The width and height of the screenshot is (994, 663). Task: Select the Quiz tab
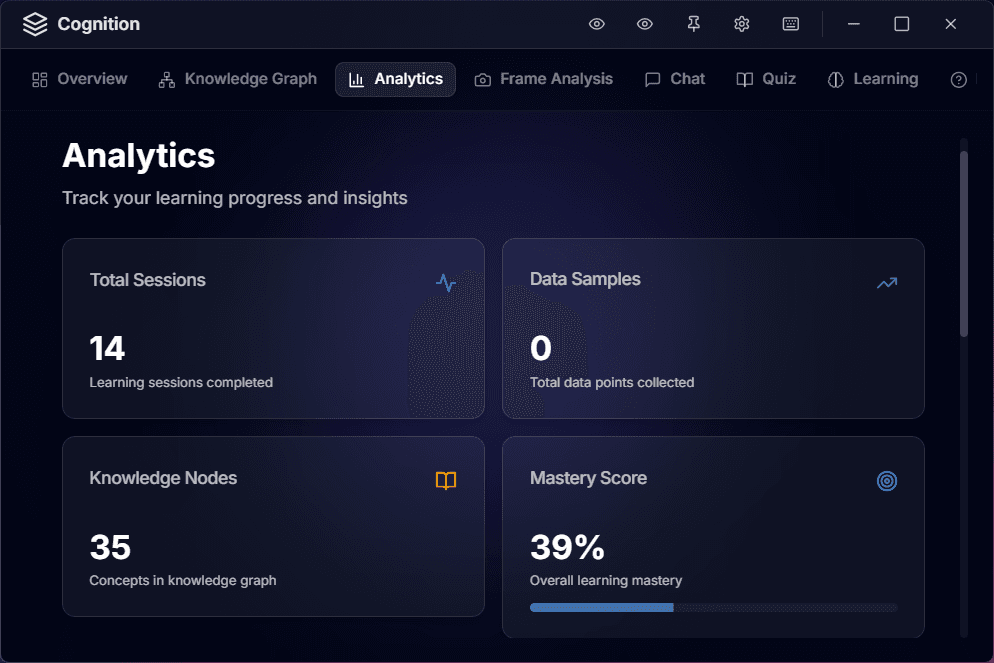click(x=766, y=79)
